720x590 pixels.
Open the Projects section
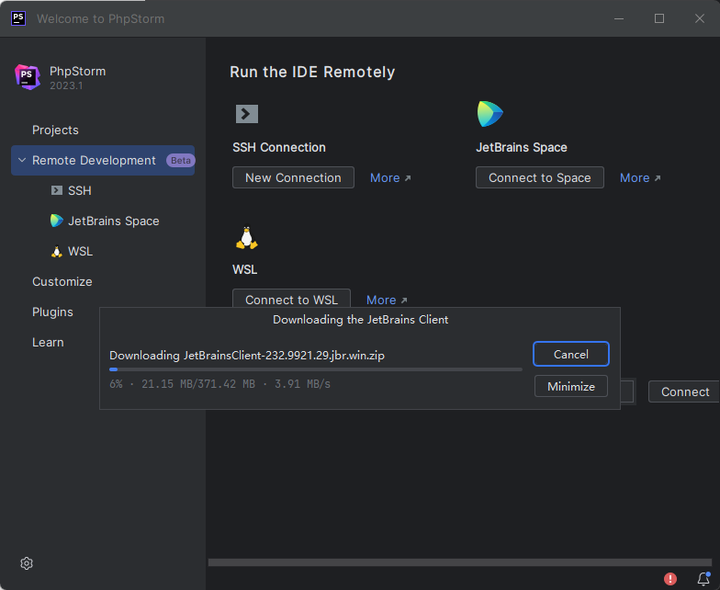(55, 130)
